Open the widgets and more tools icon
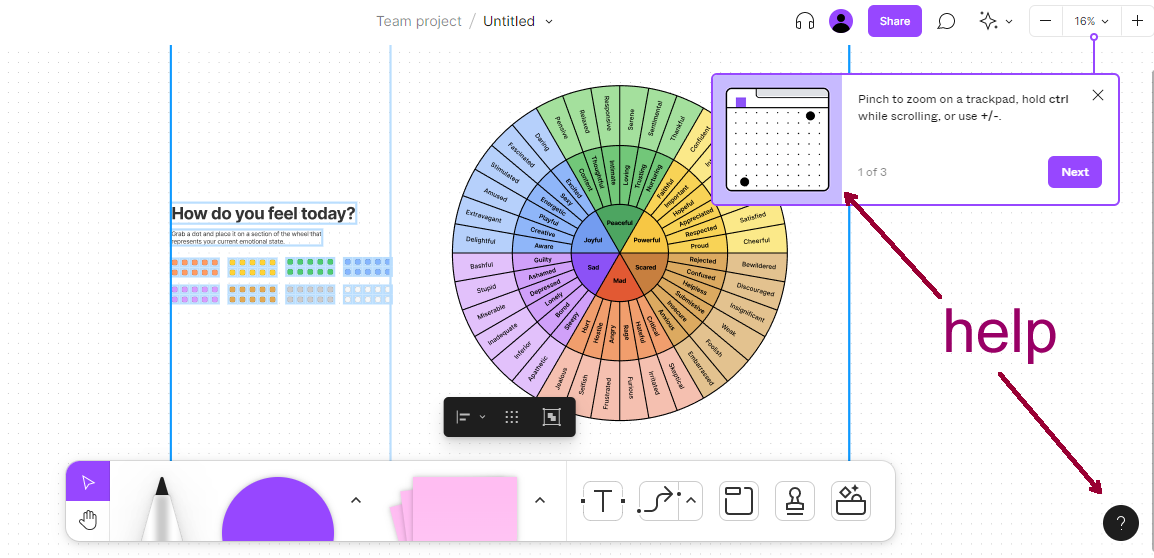The width and height of the screenshot is (1154, 558). tap(851, 501)
